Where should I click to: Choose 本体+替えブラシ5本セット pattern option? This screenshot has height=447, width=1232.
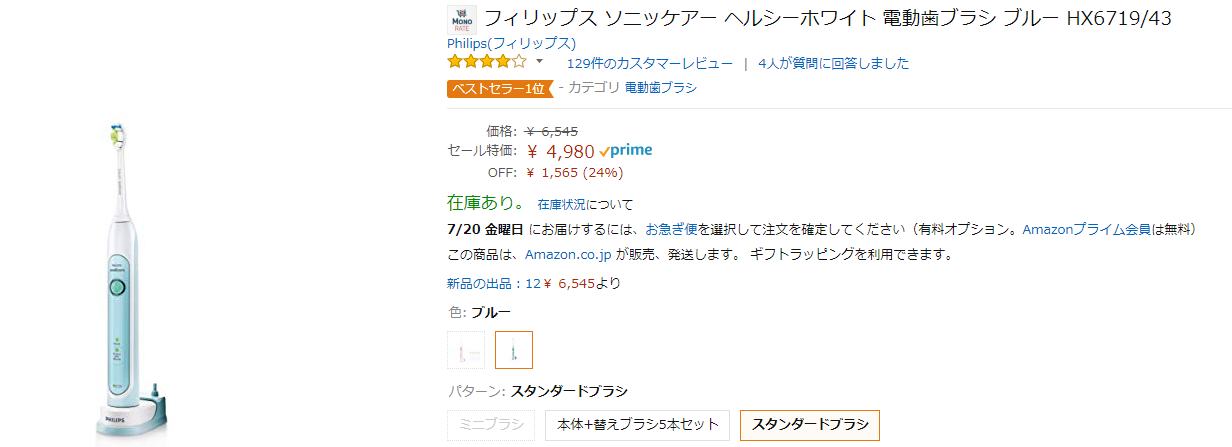637,425
